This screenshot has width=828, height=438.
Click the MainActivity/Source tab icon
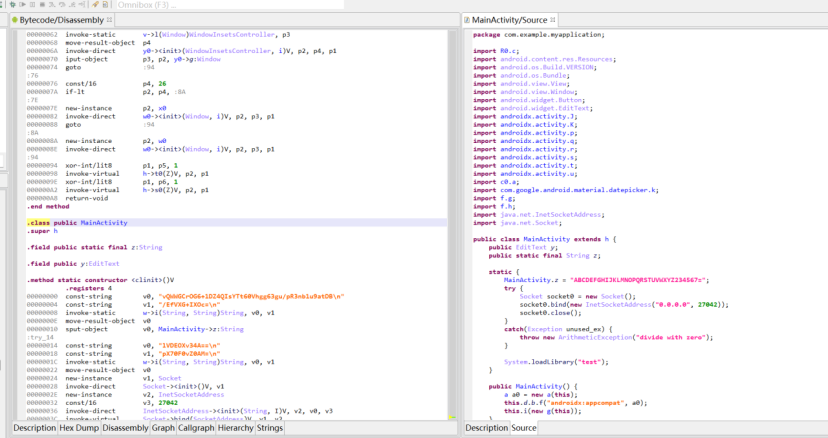point(468,20)
